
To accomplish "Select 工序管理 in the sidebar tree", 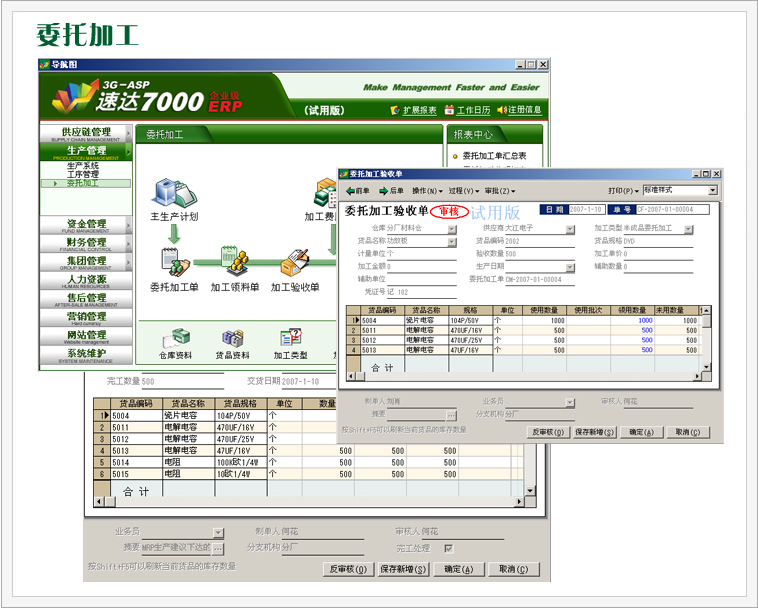I will coord(83,174).
